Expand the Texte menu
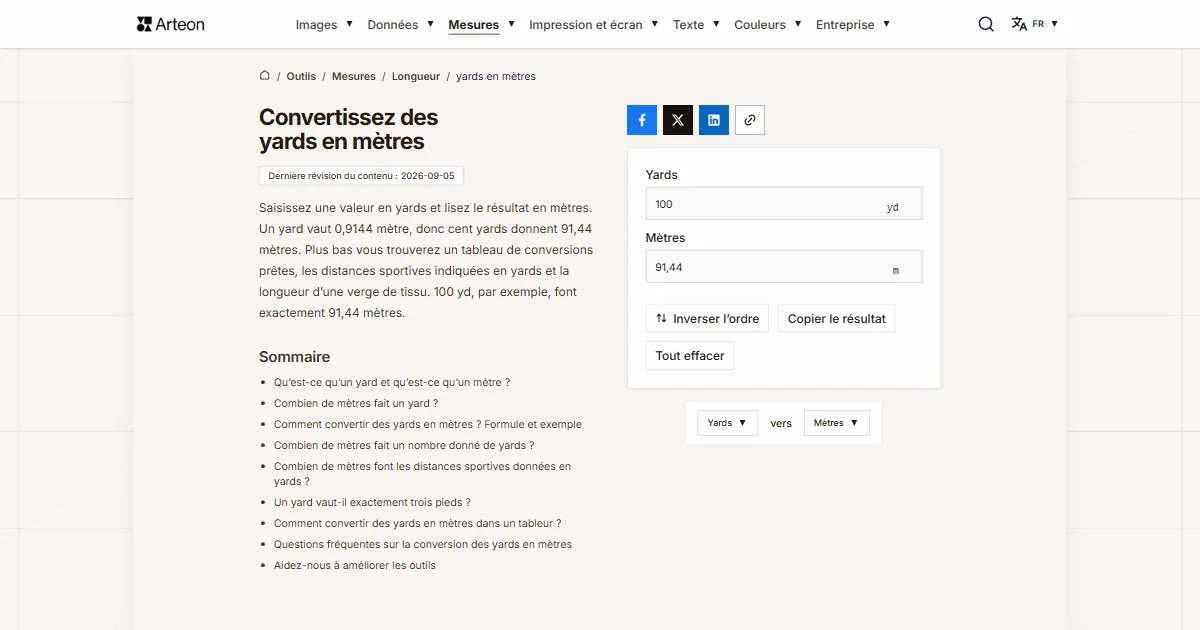Screen dimensions: 1200x630 696,25
